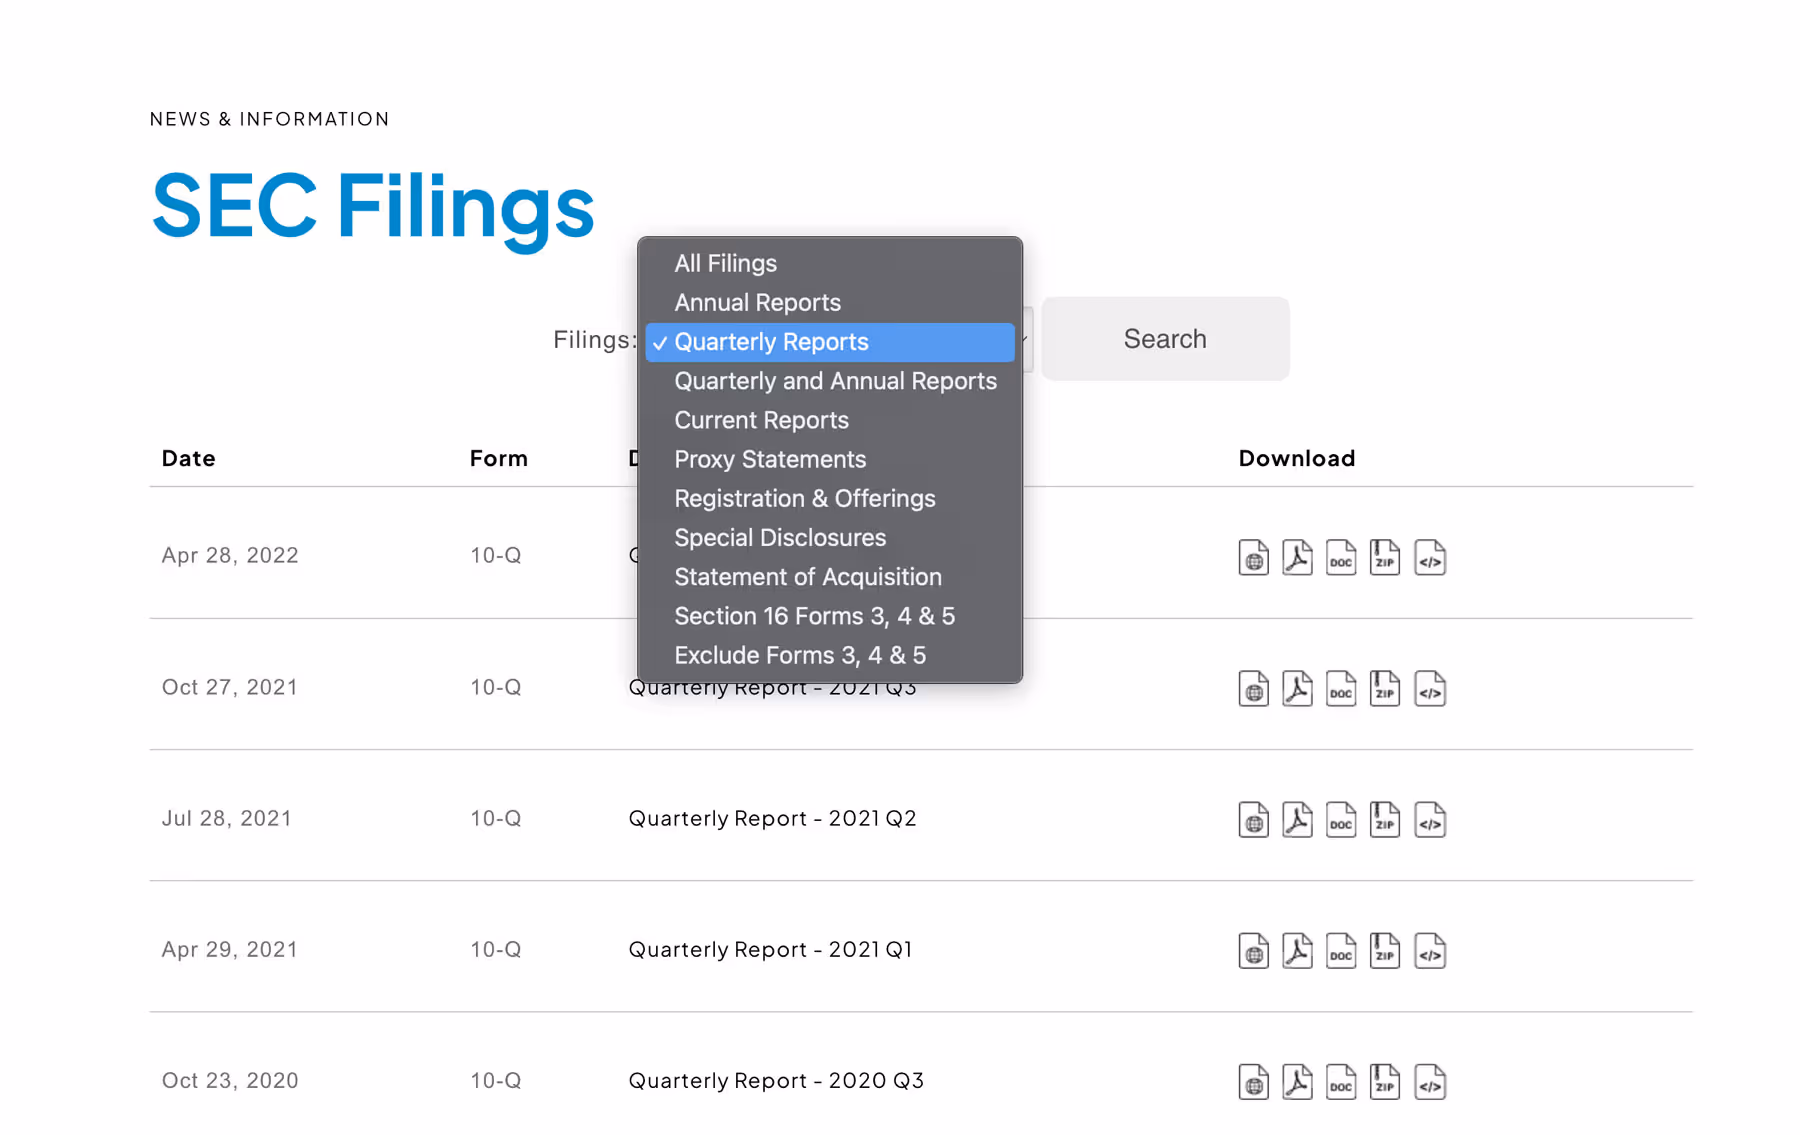Open XBRL code file for Oct 27, 2021 filing
1800x1135 pixels.
pos(1430,688)
